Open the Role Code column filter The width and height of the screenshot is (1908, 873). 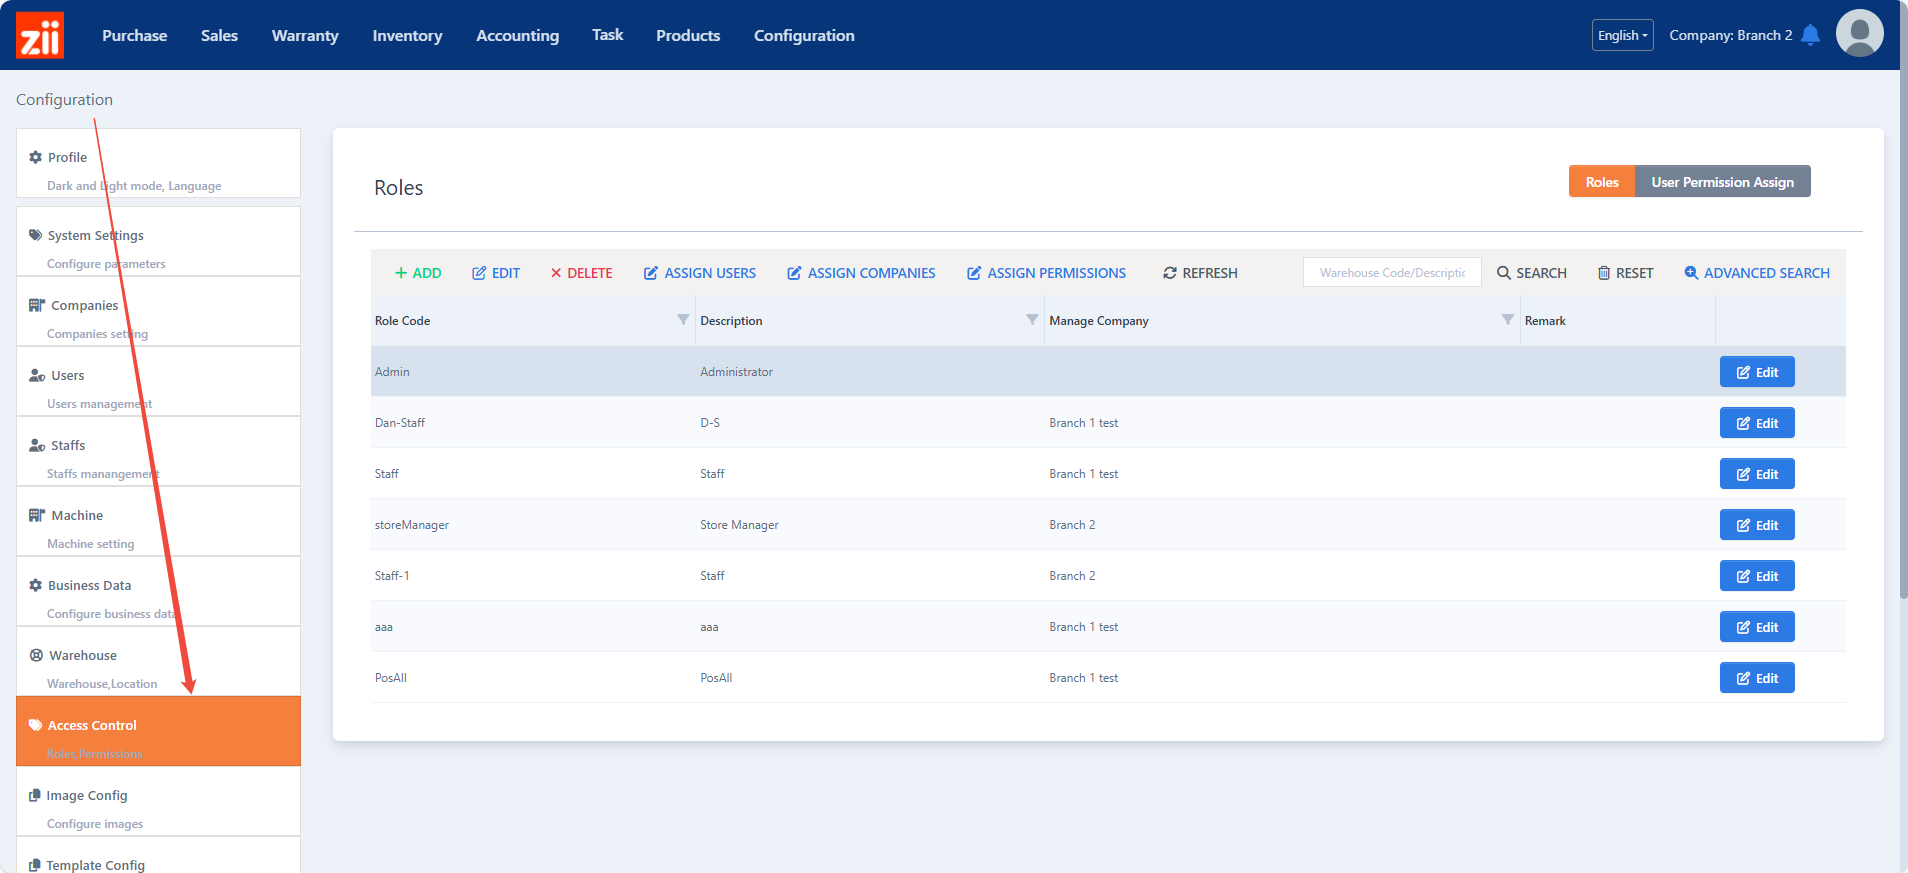click(x=683, y=320)
